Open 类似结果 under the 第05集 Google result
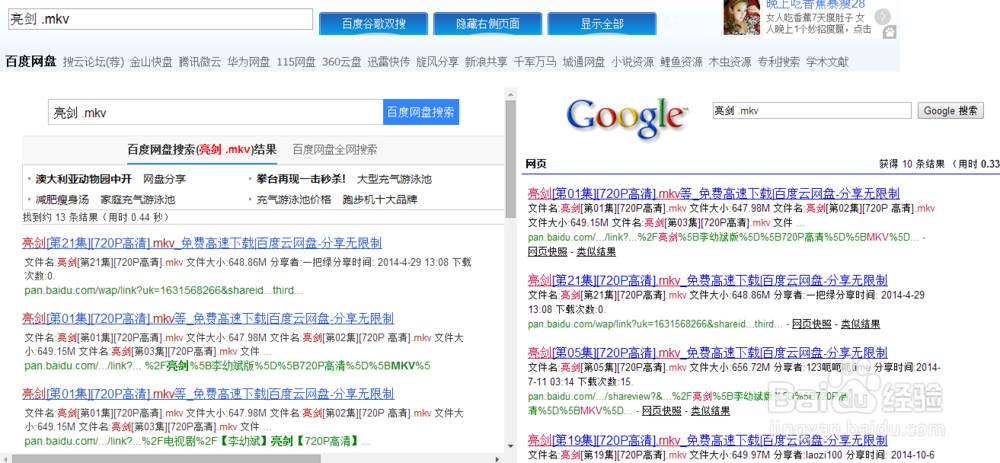Image resolution: width=1000 pixels, height=463 pixels. 710,410
